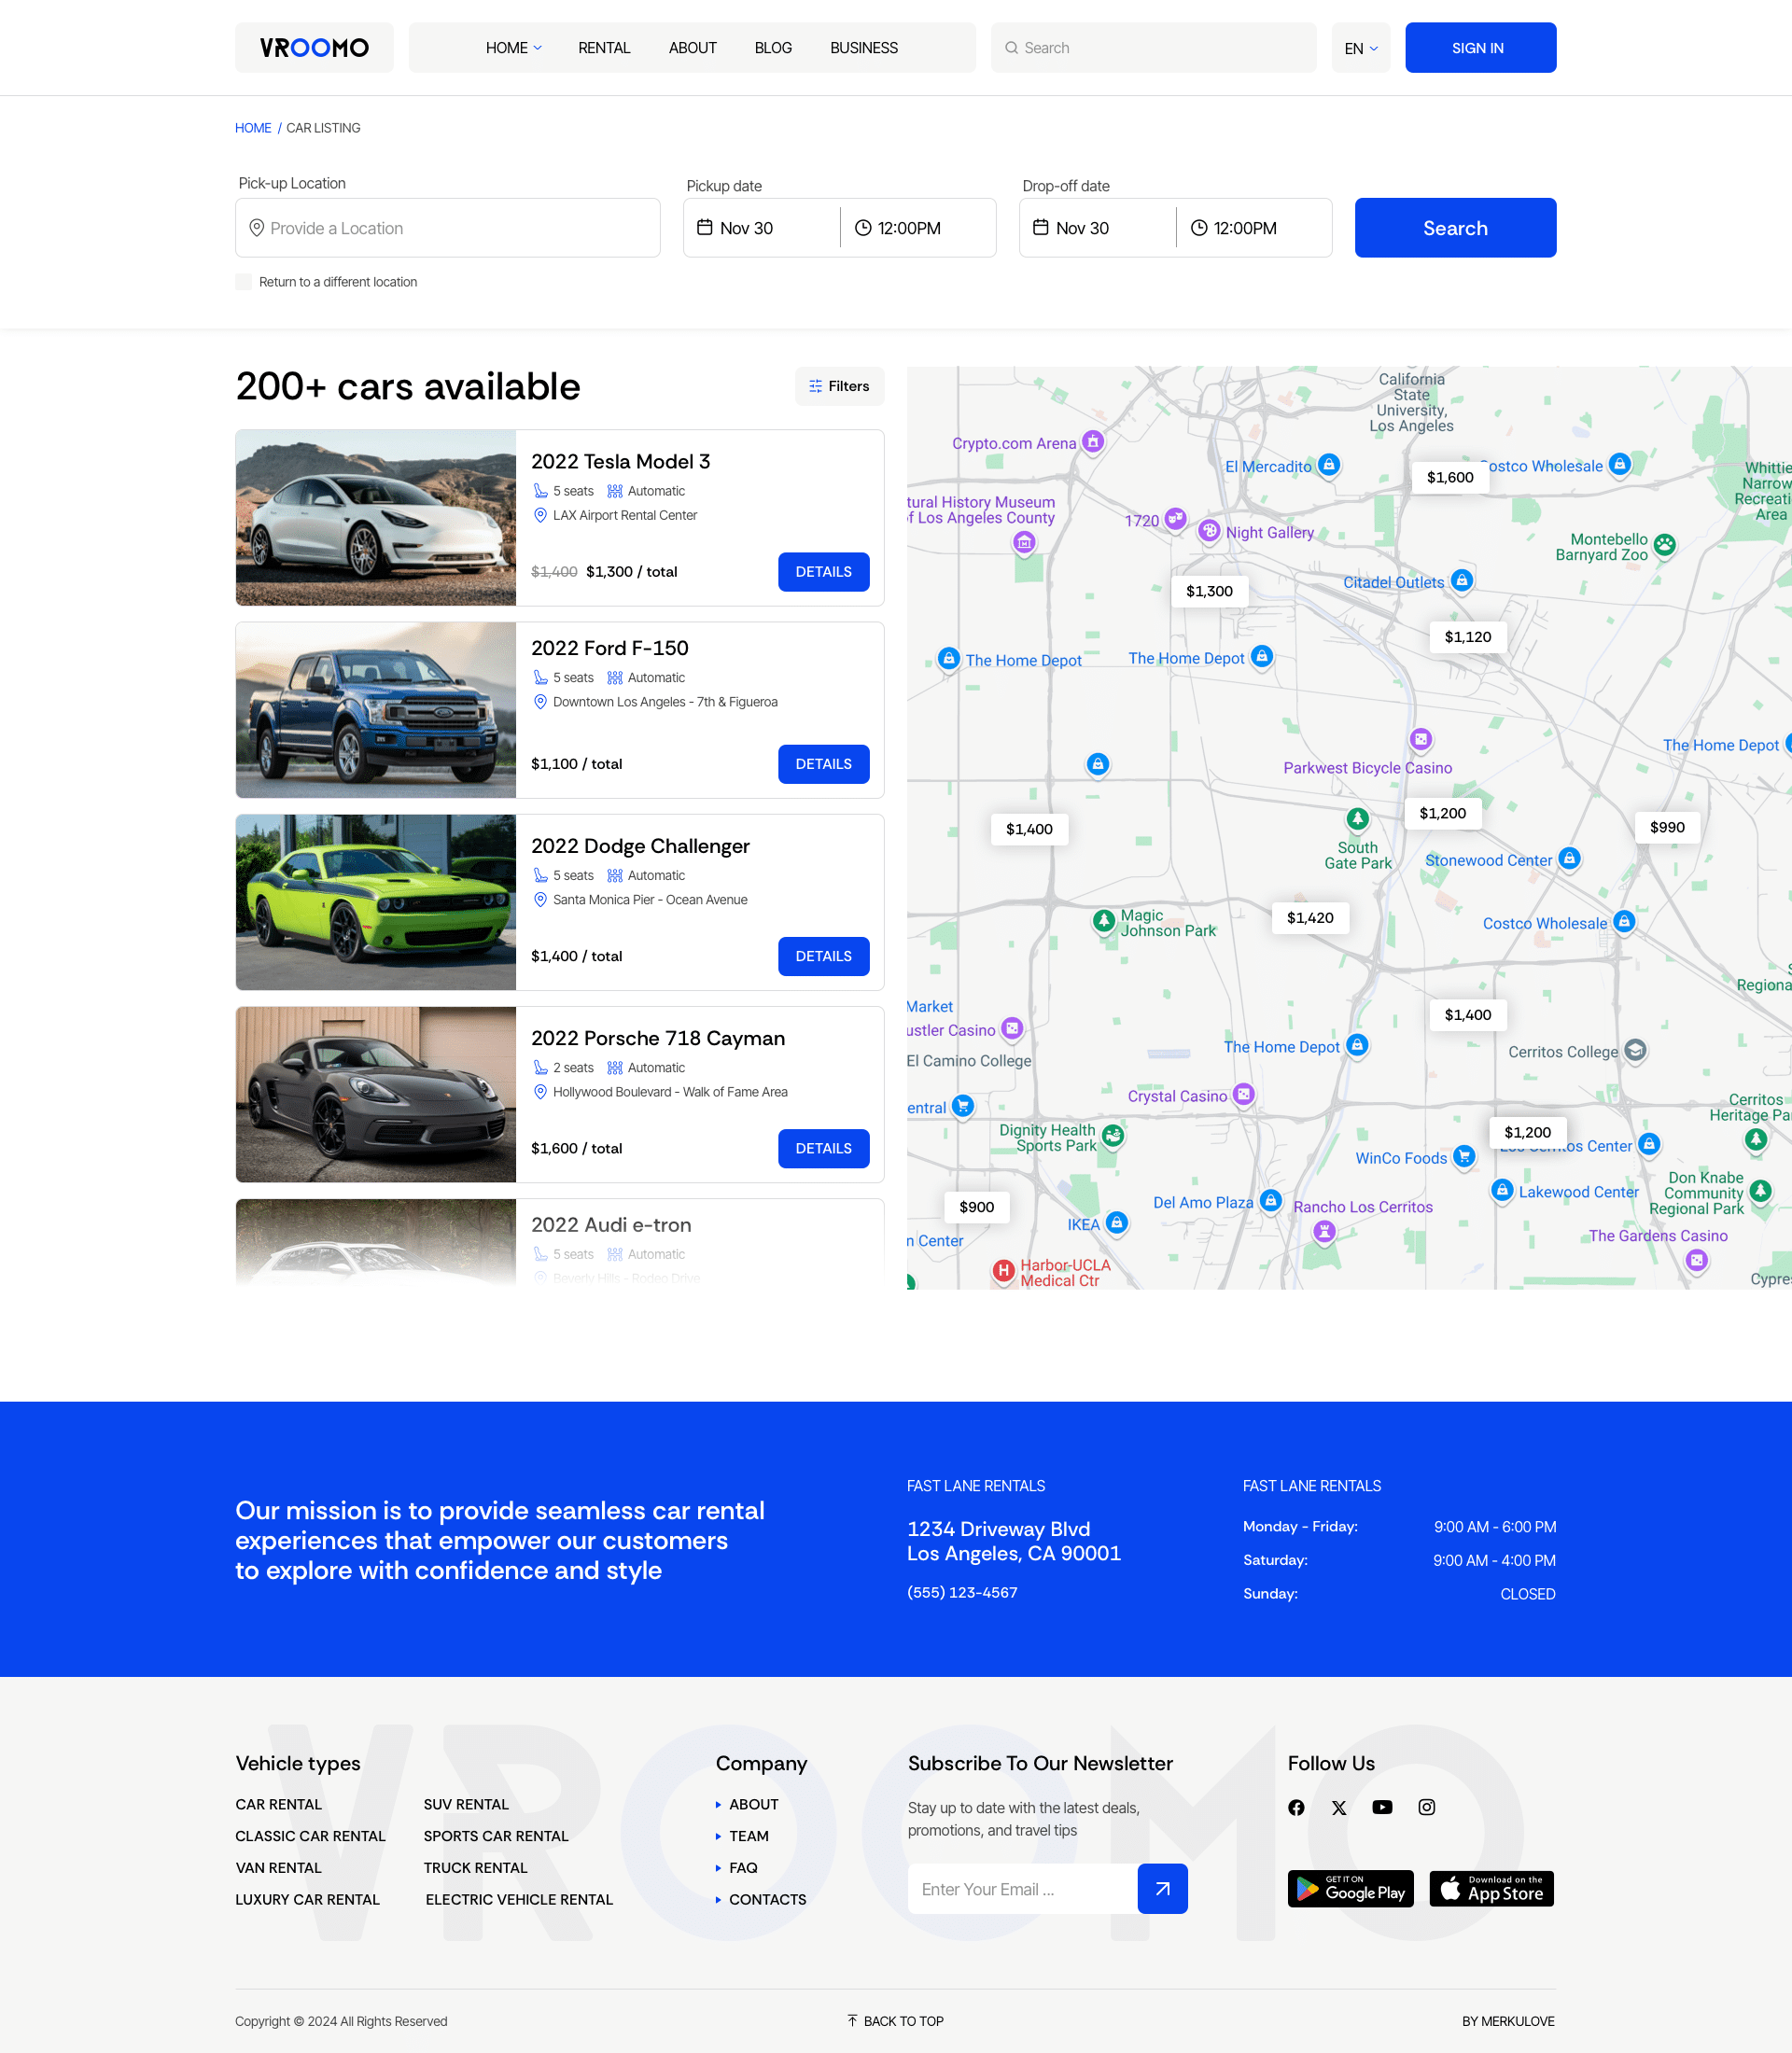The height and width of the screenshot is (2053, 1792).
Task: Submit newsletter email via arrow icon
Action: [1162, 1888]
